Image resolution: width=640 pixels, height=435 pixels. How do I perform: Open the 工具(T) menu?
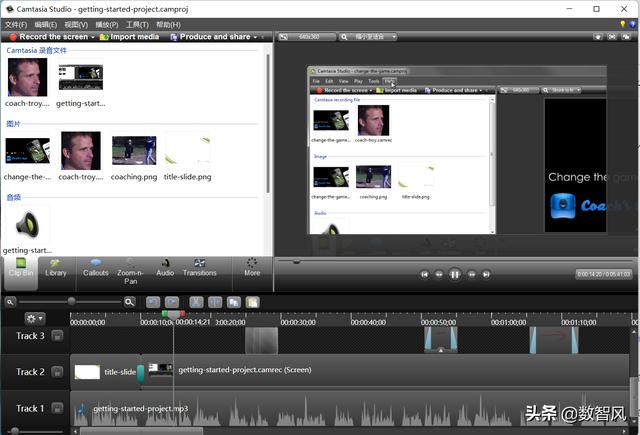click(x=136, y=24)
